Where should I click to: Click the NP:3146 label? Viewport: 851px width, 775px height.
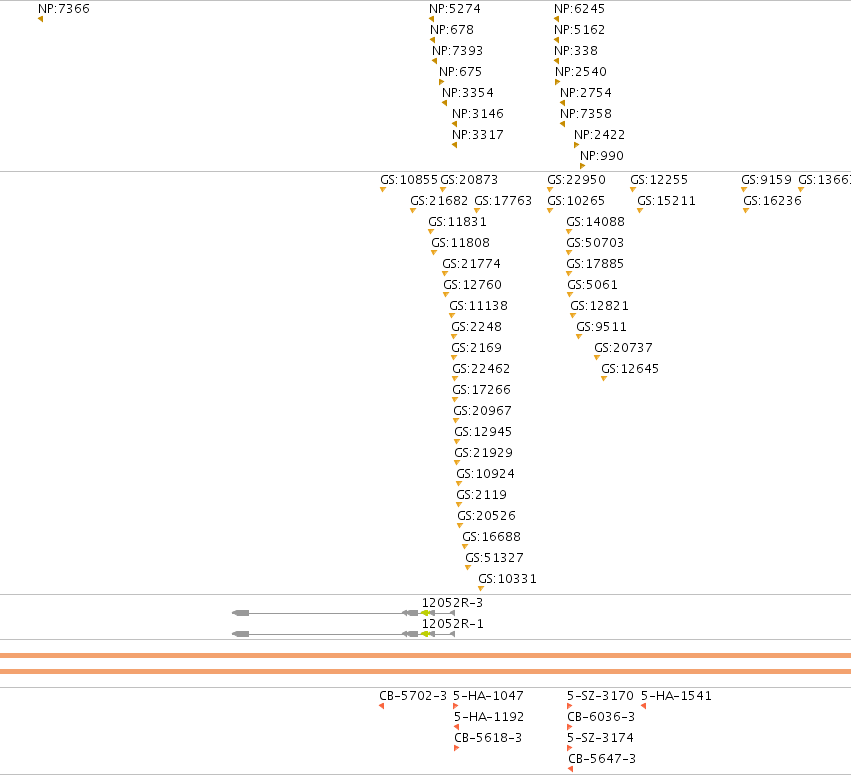point(478,114)
